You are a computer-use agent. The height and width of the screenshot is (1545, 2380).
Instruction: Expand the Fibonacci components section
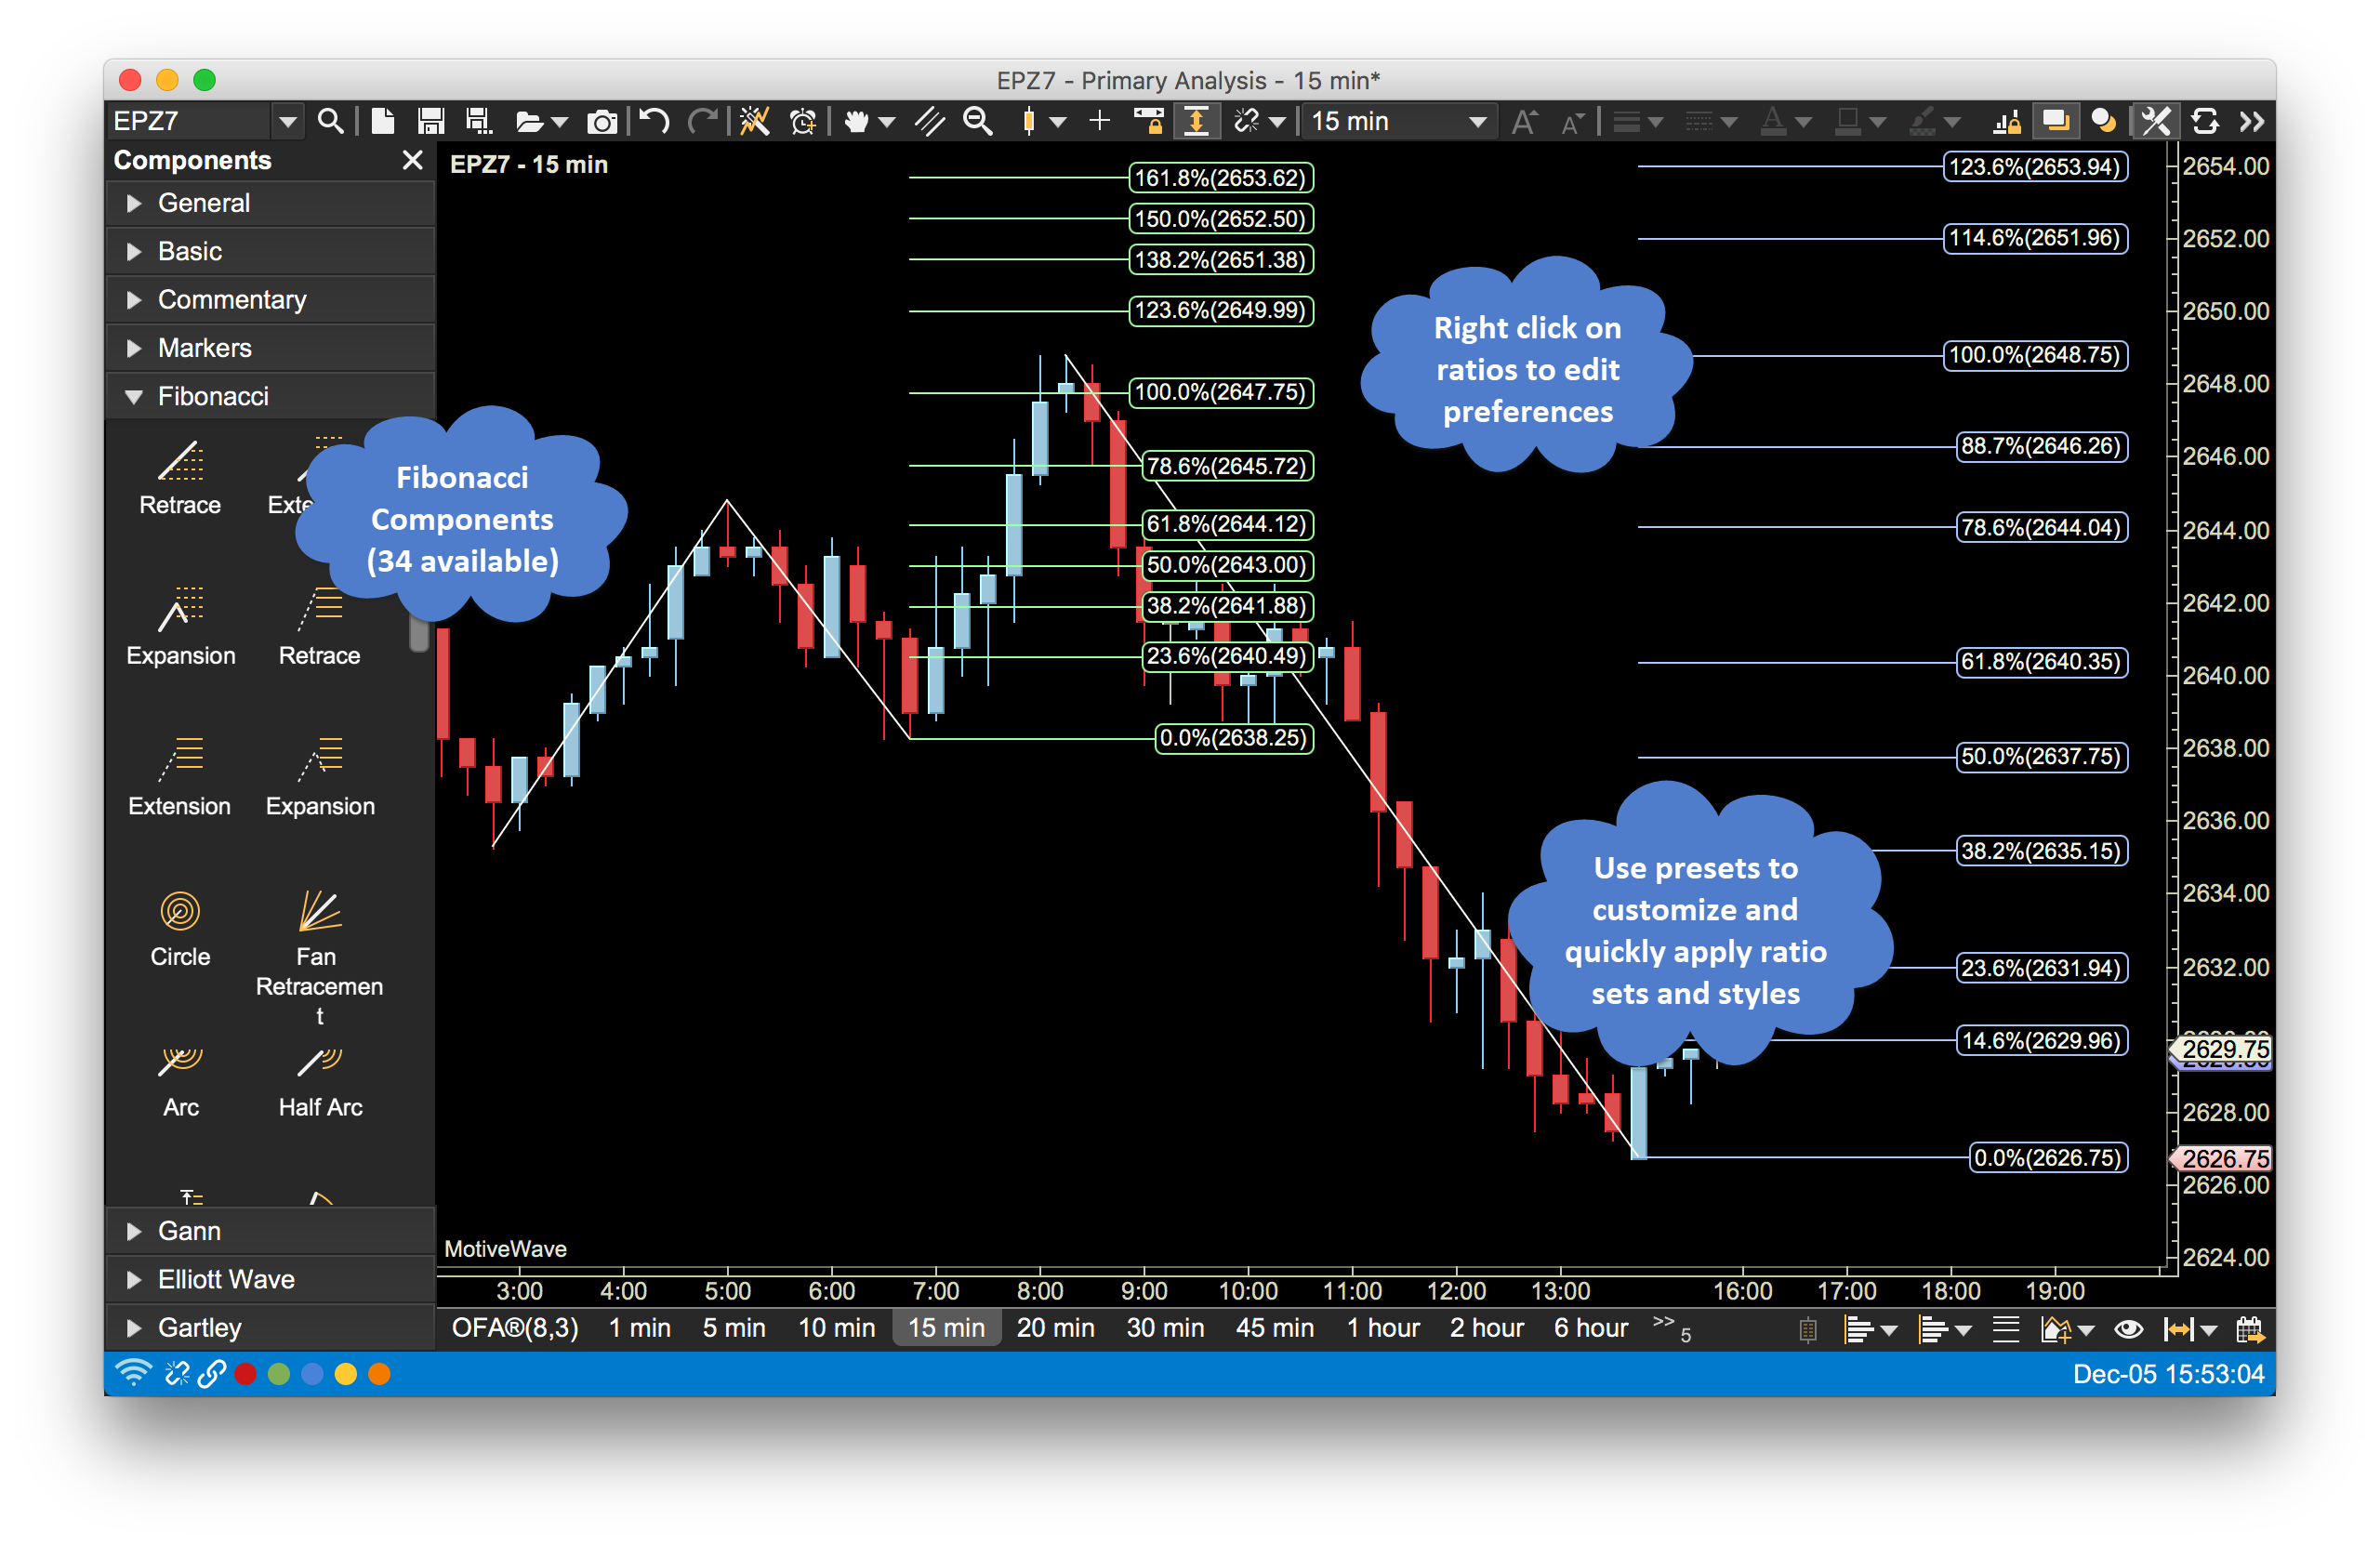tap(140, 395)
